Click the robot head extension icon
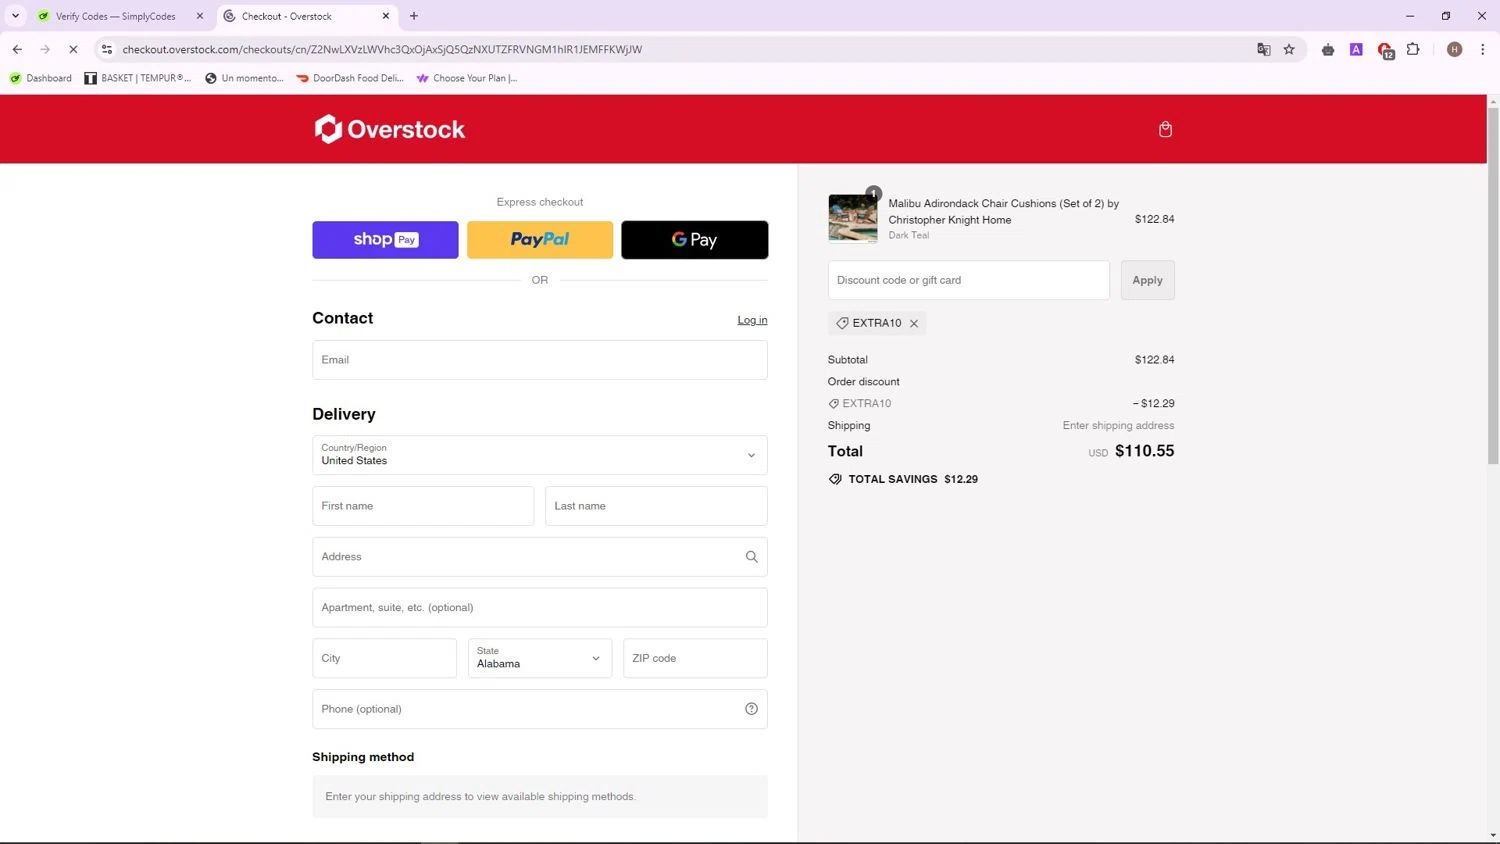Screen dimensions: 1500x844 (x=1328, y=49)
